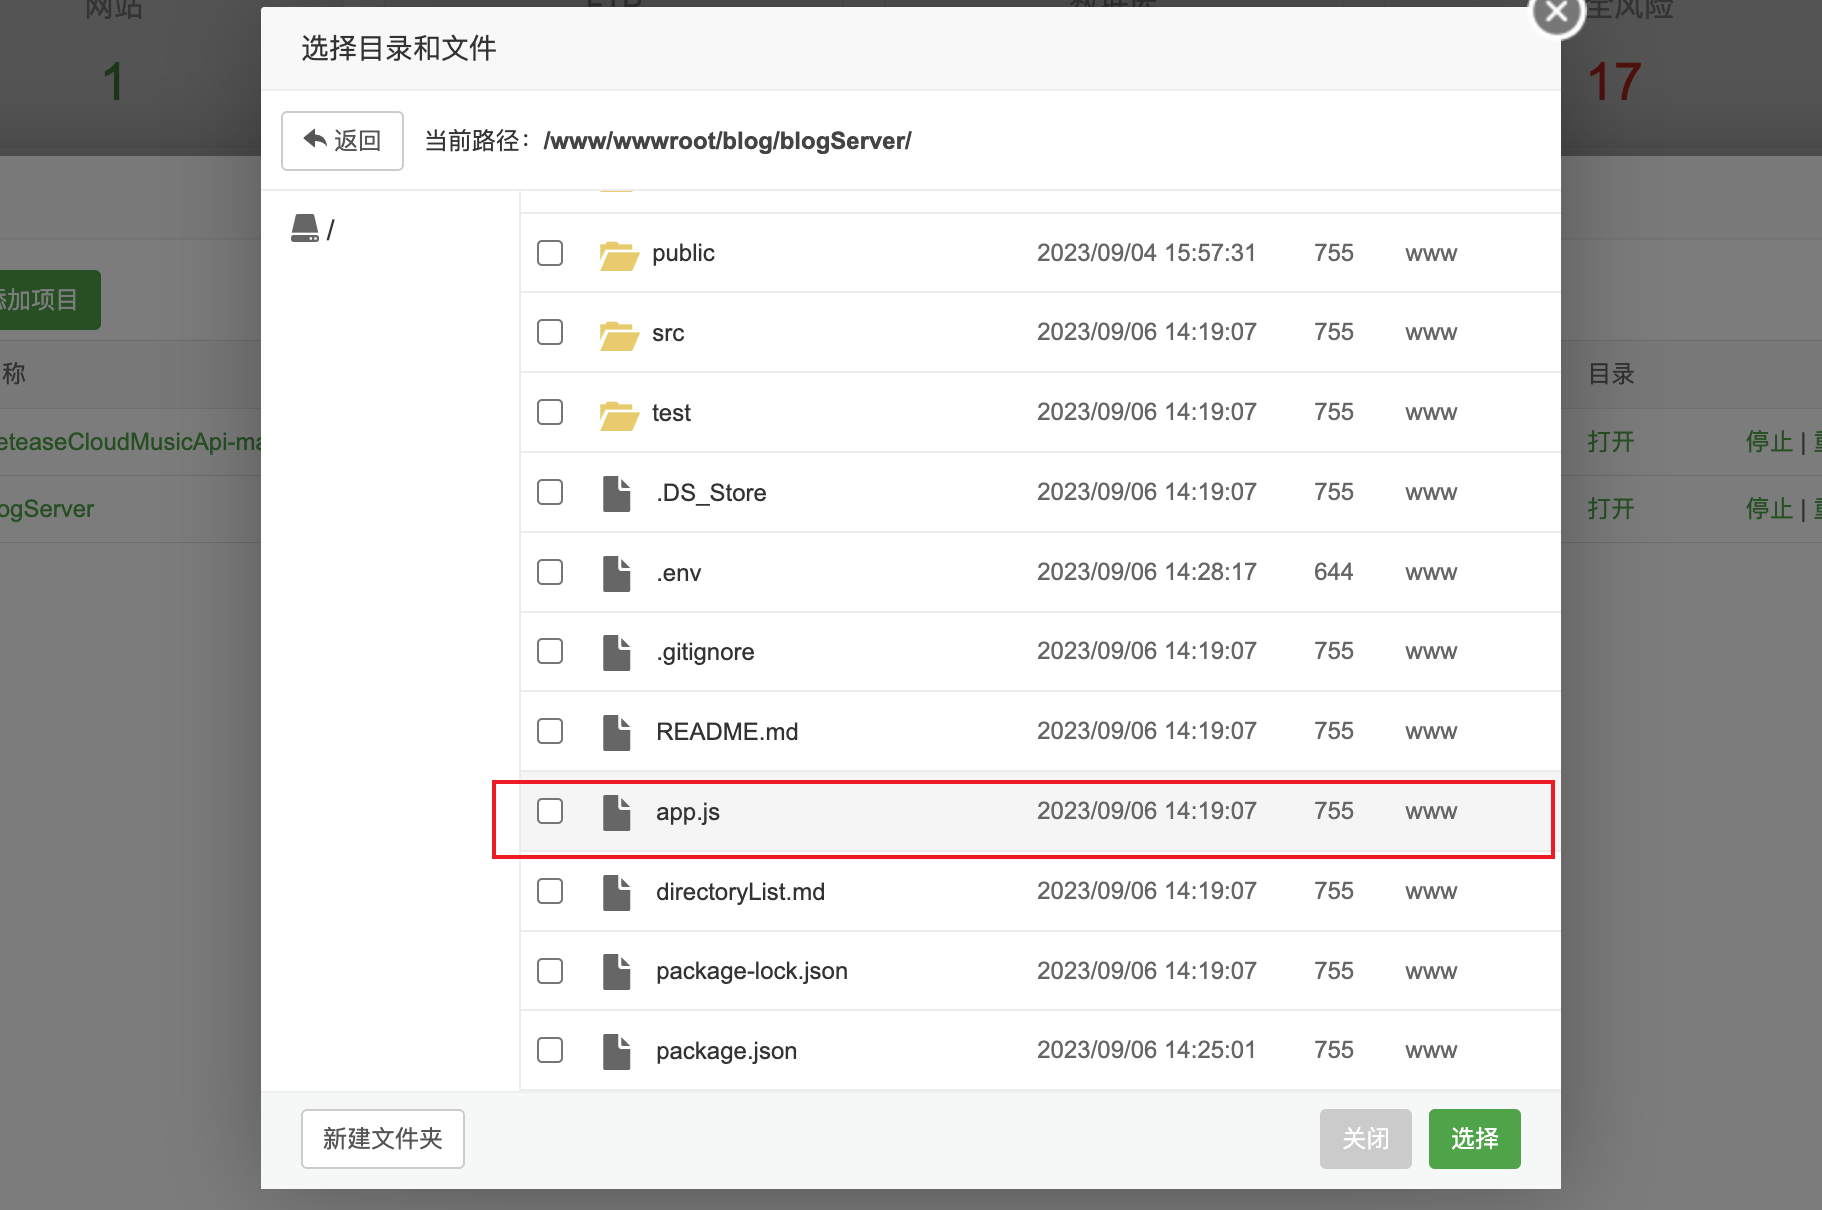Click the current path /www/wwwroot/blog/blogServer/
1822x1210 pixels.
click(x=727, y=141)
